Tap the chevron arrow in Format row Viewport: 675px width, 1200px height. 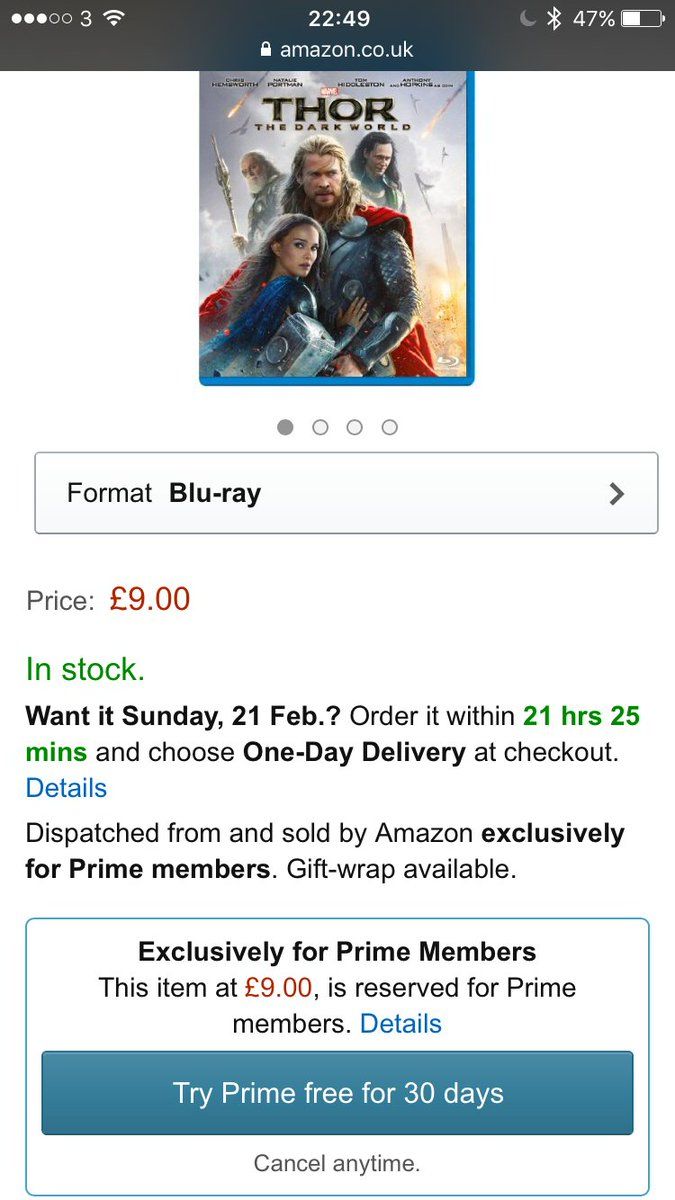click(x=617, y=493)
